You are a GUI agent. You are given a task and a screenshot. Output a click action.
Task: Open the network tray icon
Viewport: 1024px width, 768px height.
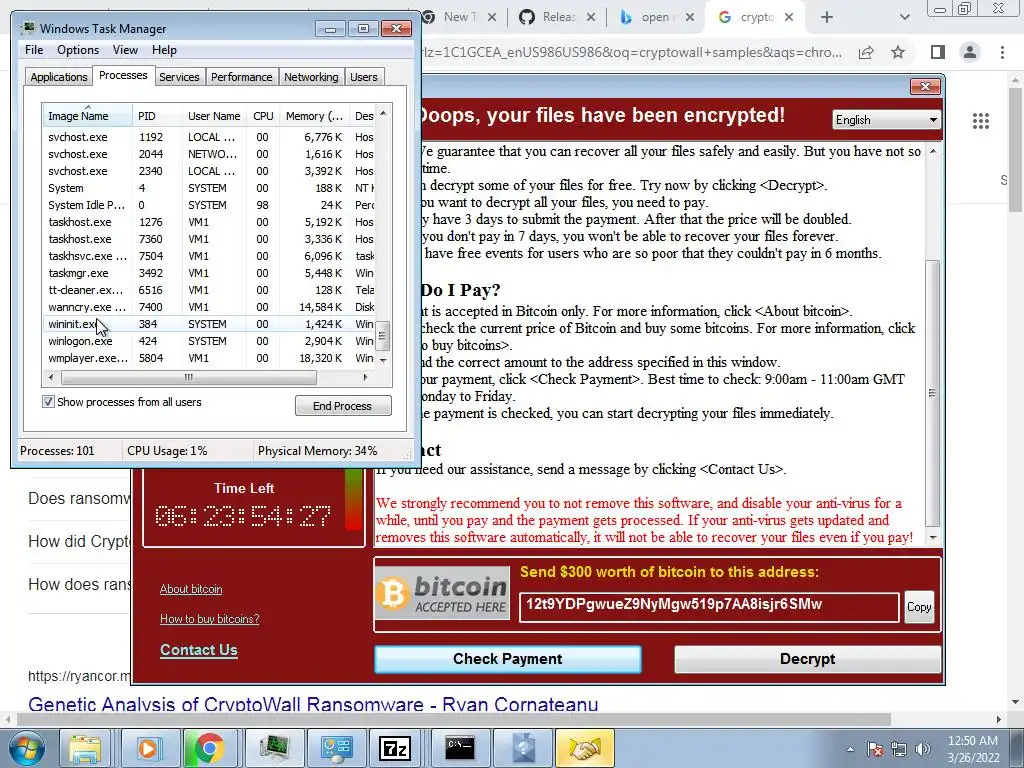[899, 749]
